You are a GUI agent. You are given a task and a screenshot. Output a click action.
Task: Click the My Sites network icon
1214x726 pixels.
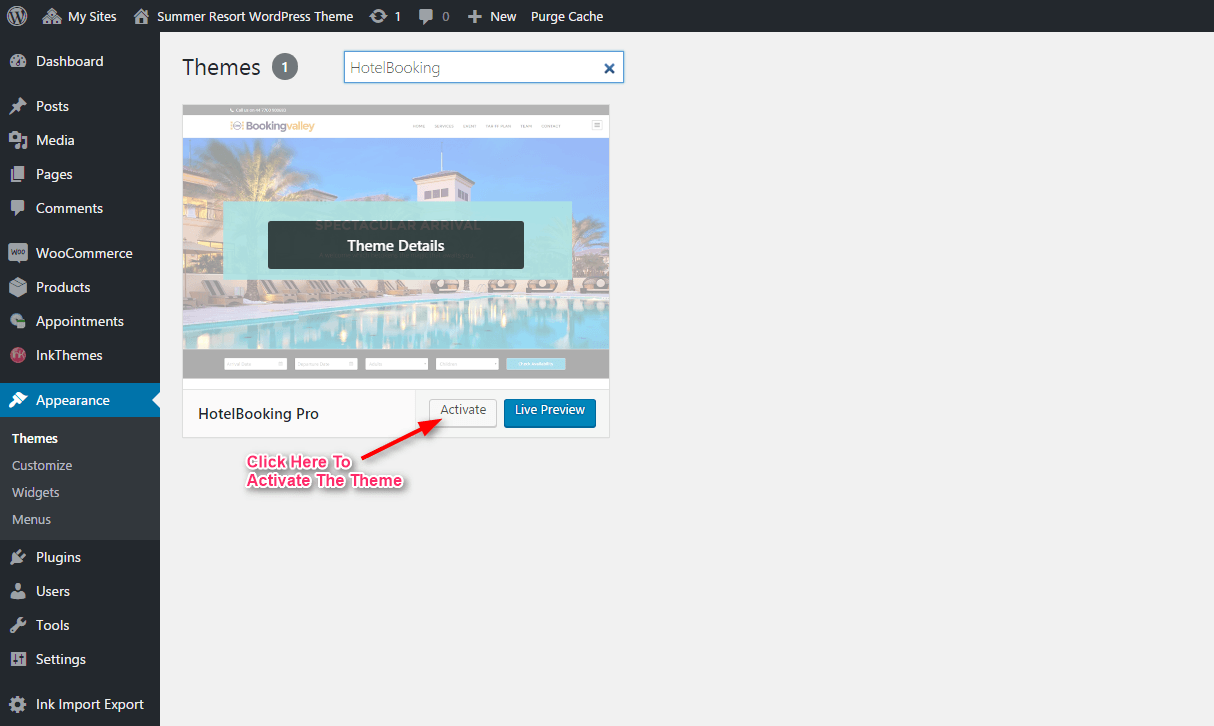(x=52, y=16)
